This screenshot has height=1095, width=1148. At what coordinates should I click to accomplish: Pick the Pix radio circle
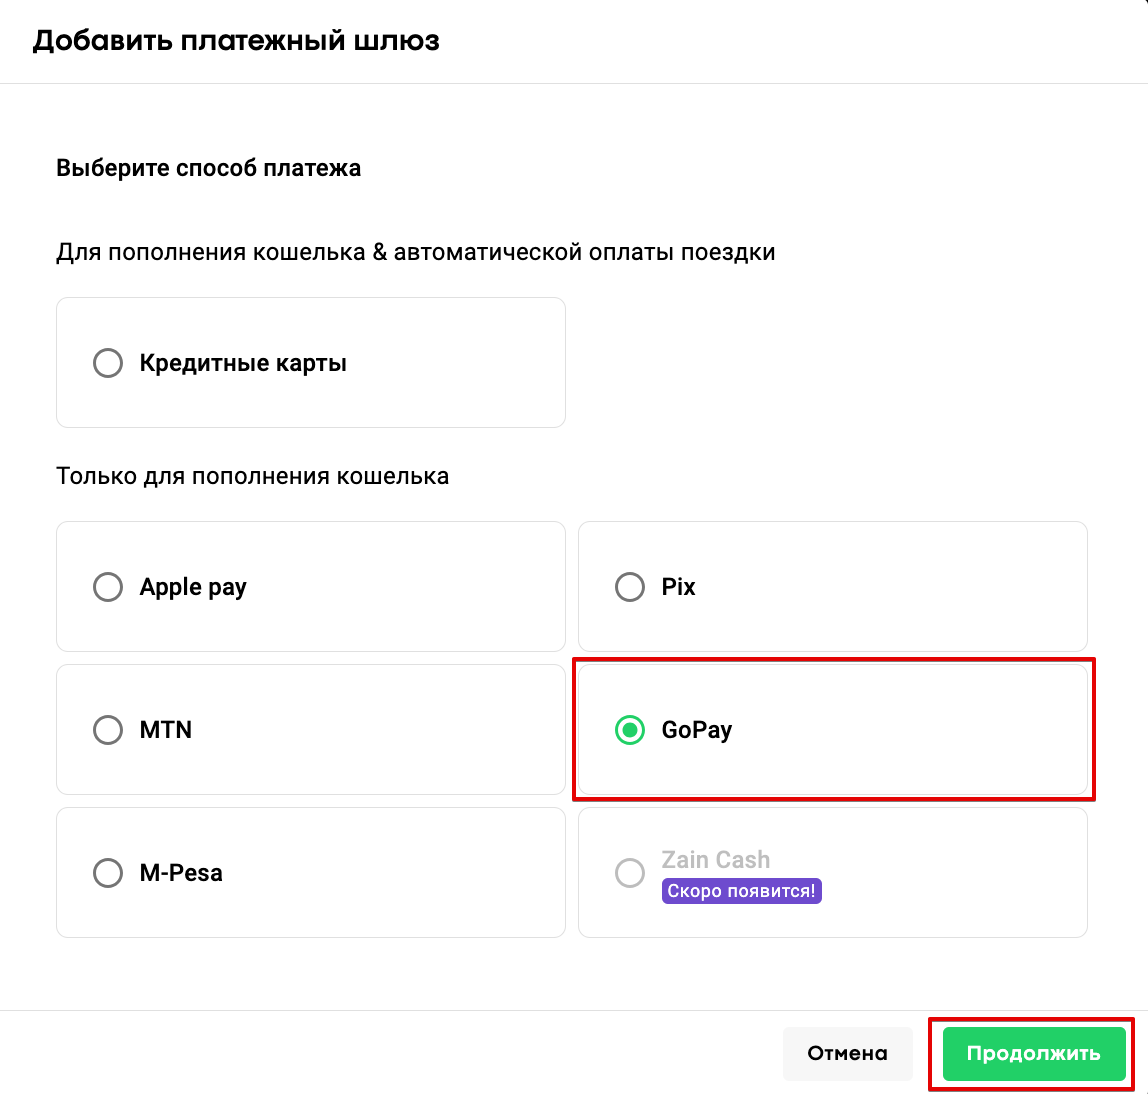630,587
